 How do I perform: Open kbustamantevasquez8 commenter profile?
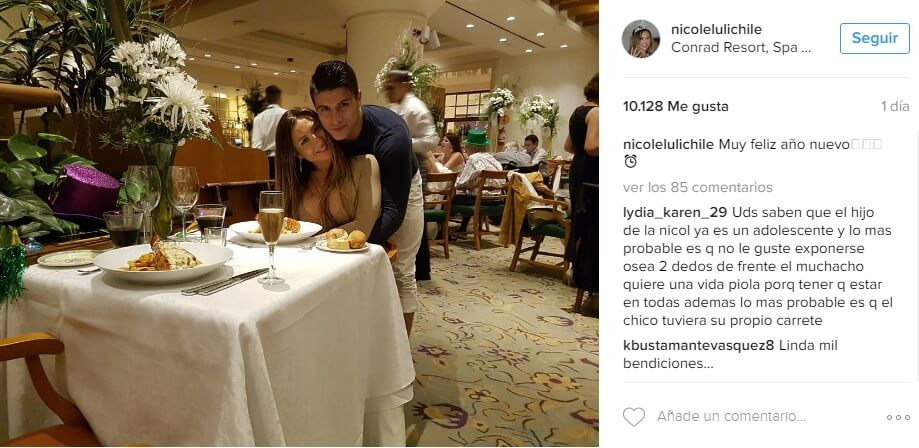(x=699, y=346)
